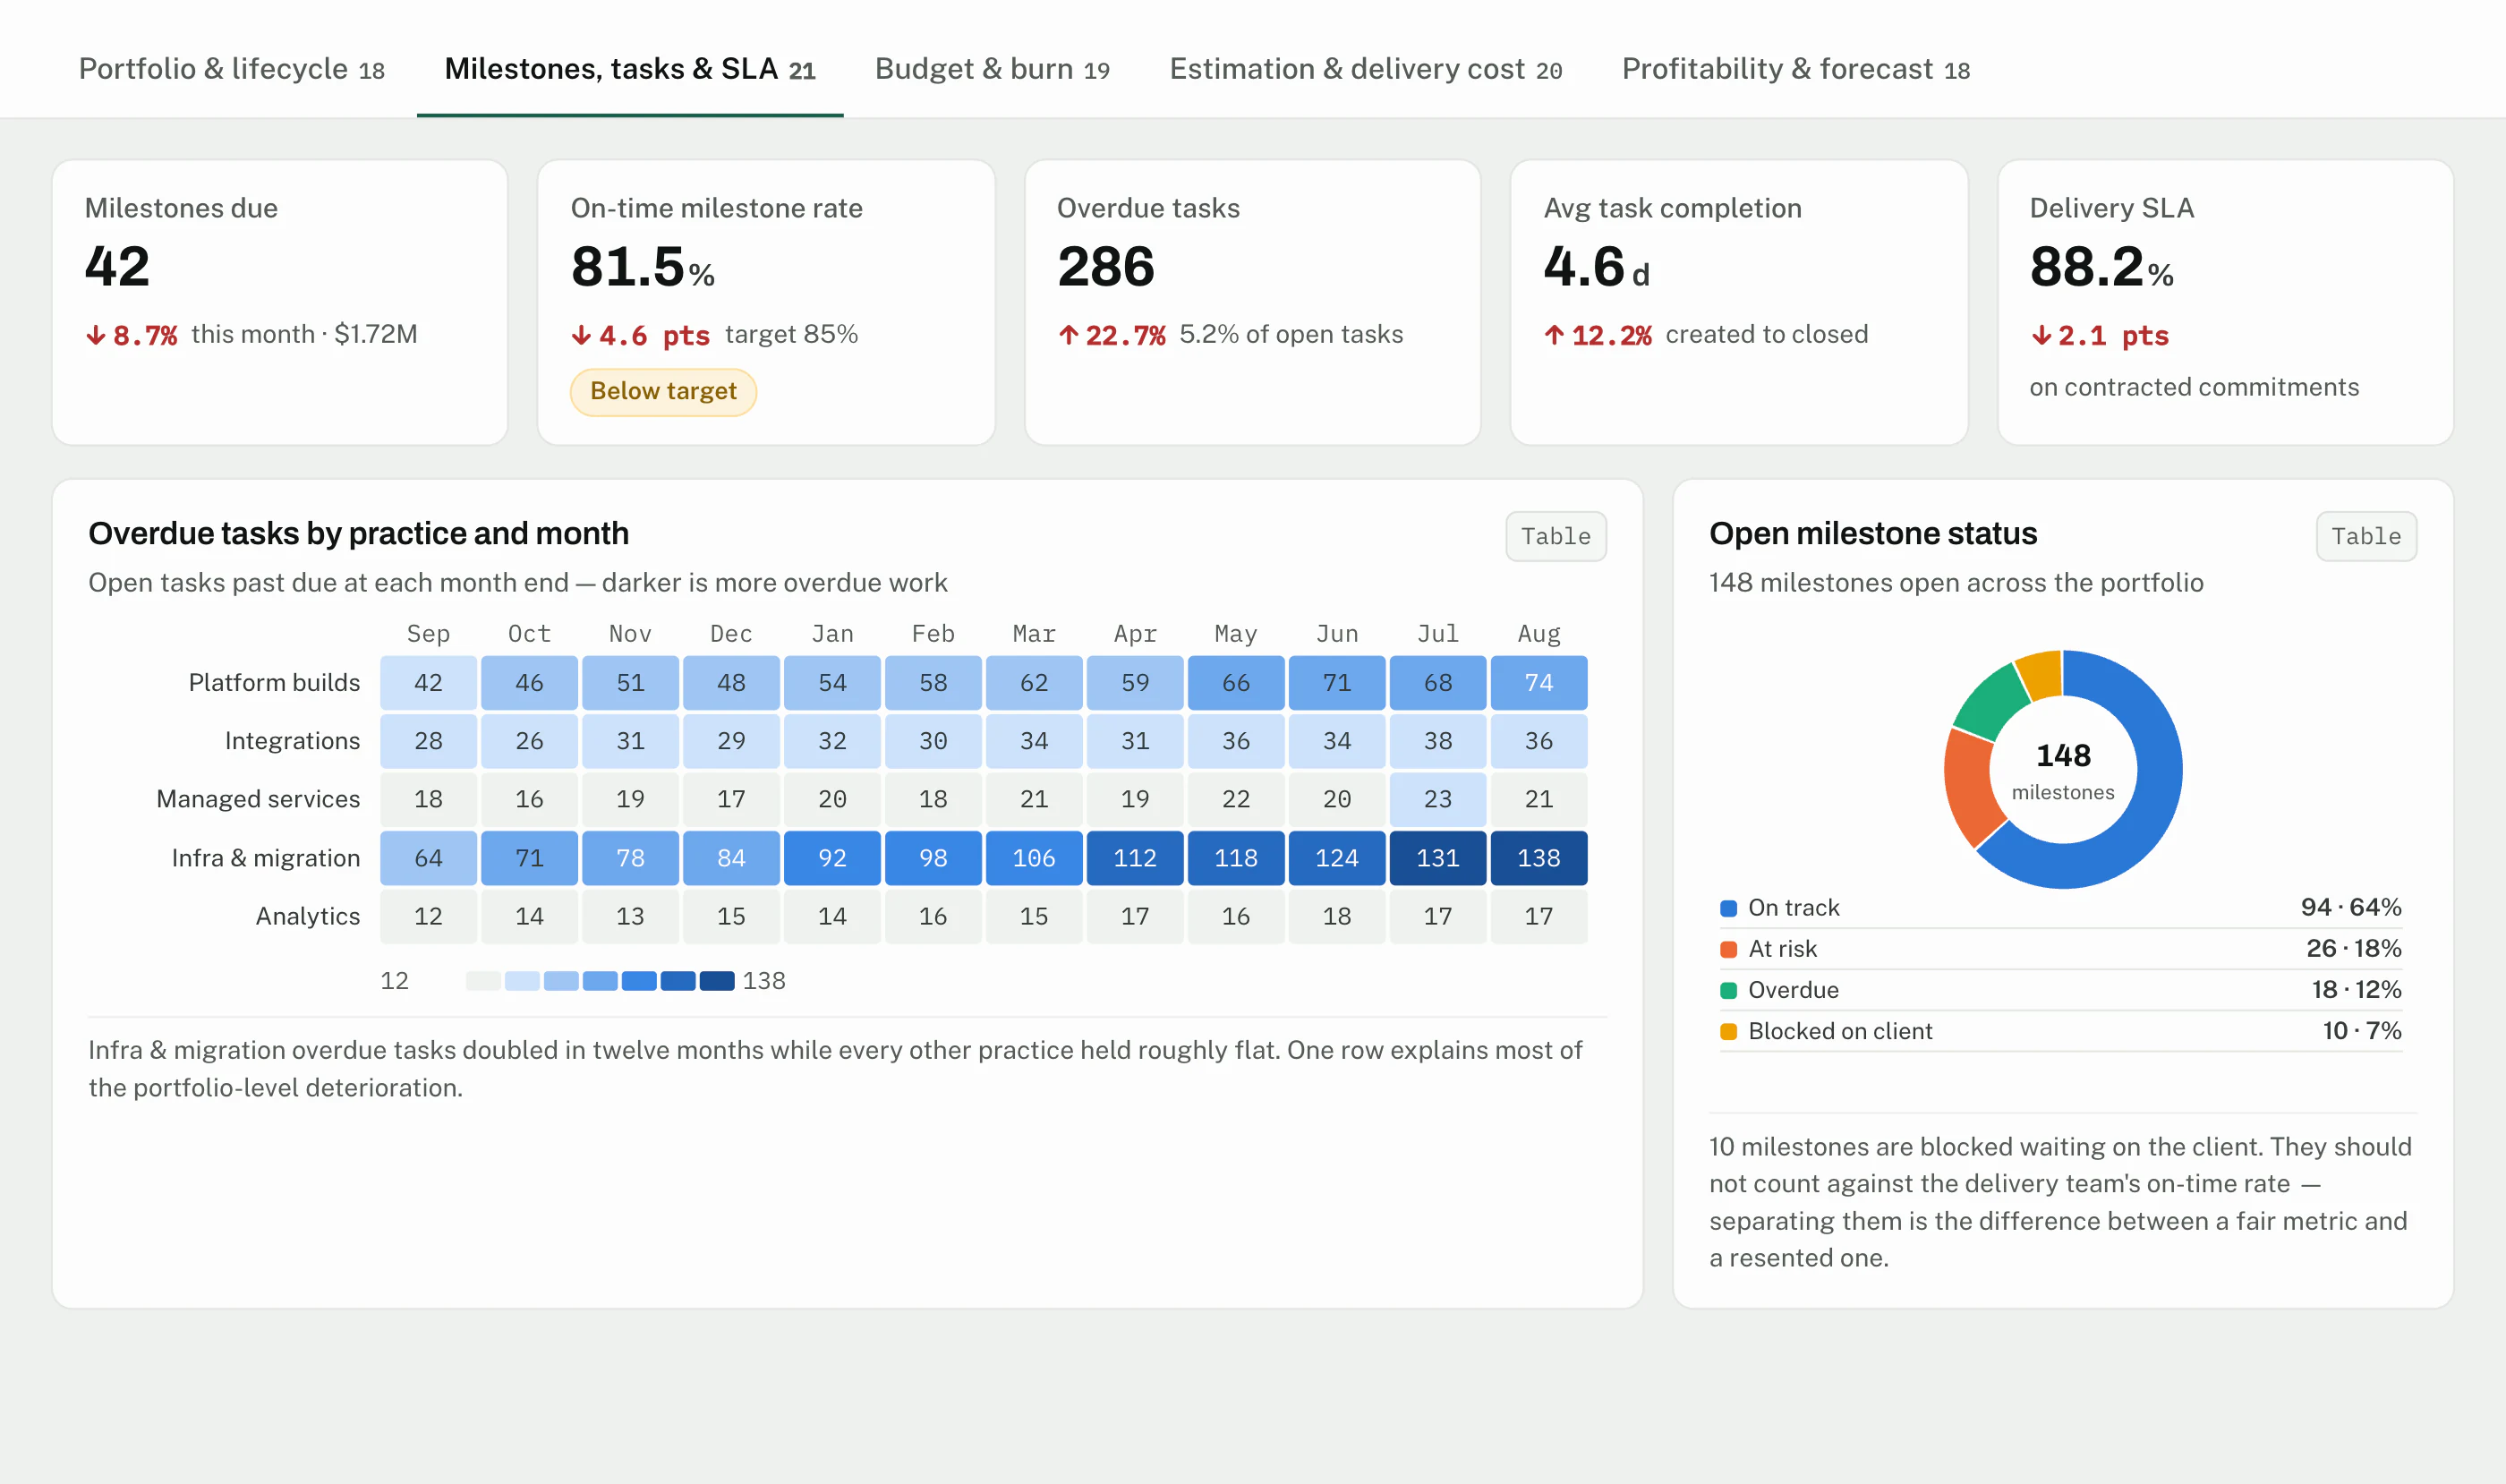Go to the Profitability & forecast tab
This screenshot has width=2506, height=1484.
point(1795,69)
